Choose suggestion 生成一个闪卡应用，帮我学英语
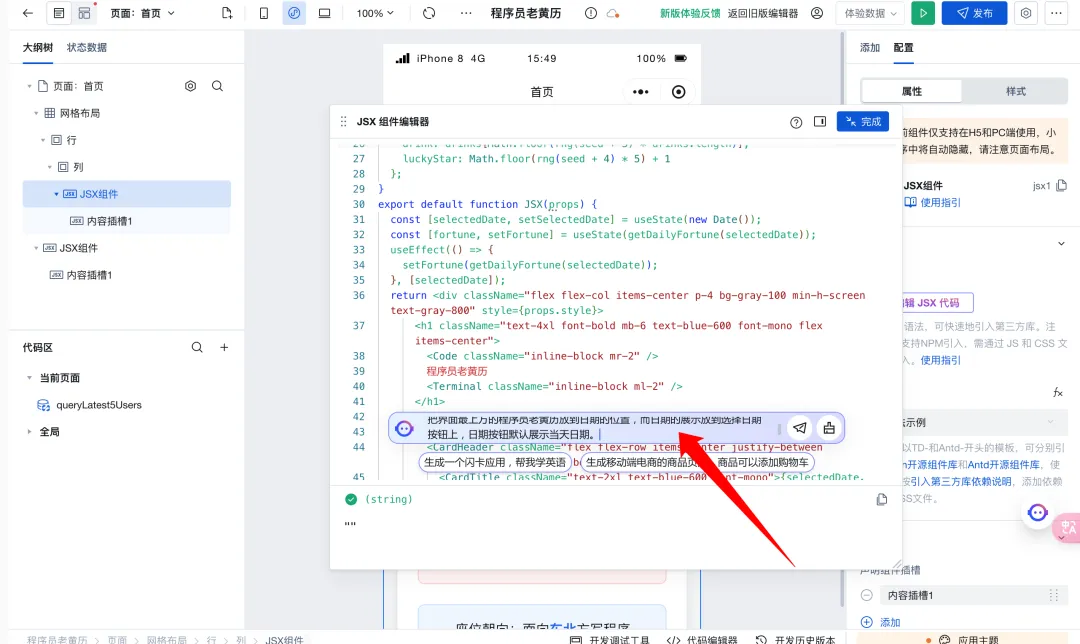Screen dimensions: 1080x644 [495, 462]
